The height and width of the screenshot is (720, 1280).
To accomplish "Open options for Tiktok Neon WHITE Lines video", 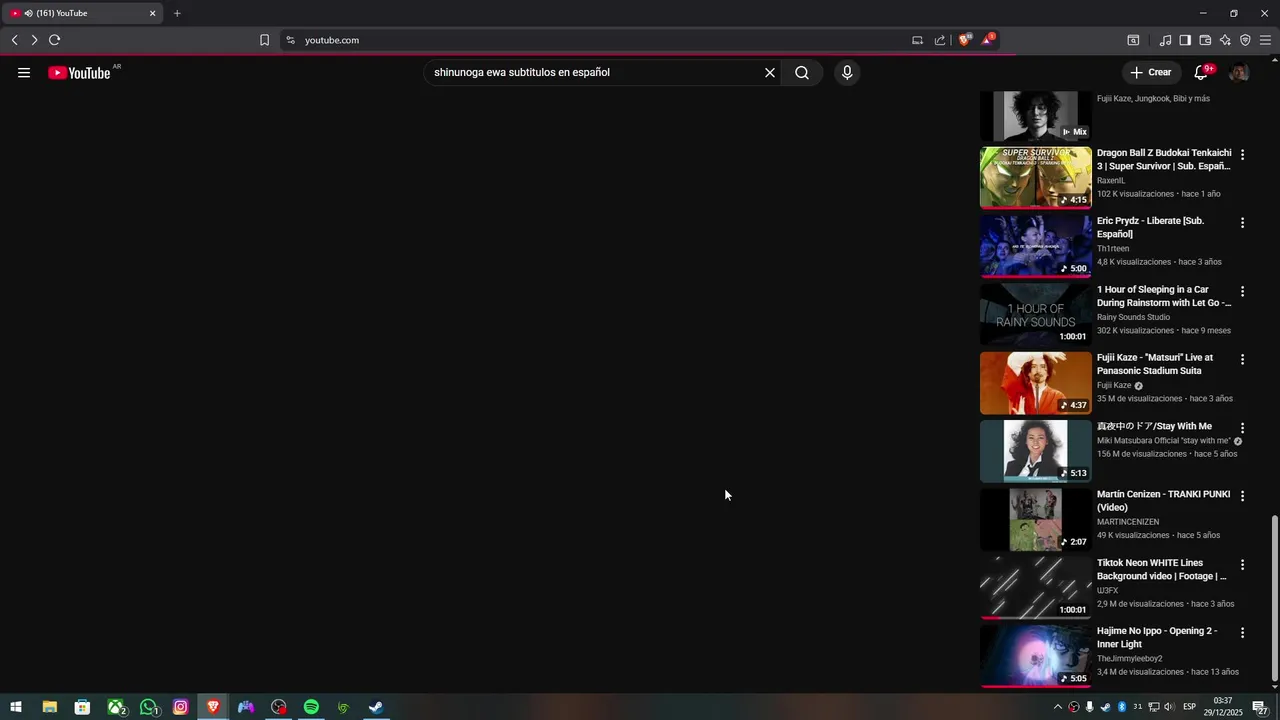I will coord(1243,564).
